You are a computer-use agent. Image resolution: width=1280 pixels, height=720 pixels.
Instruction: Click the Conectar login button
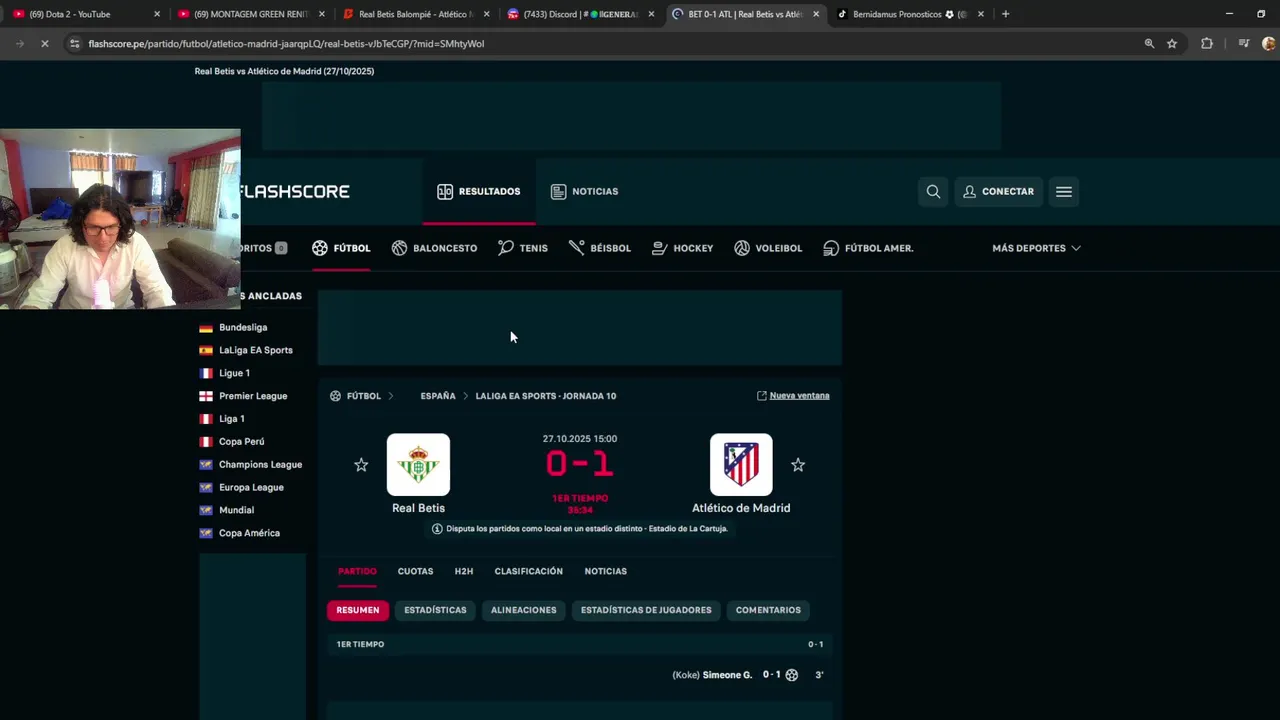998,192
